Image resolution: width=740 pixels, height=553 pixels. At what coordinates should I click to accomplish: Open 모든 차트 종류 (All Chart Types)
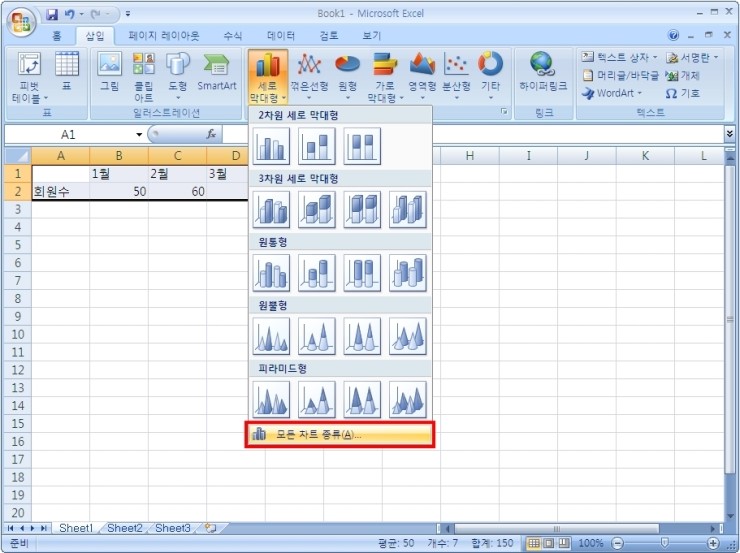[x=340, y=434]
